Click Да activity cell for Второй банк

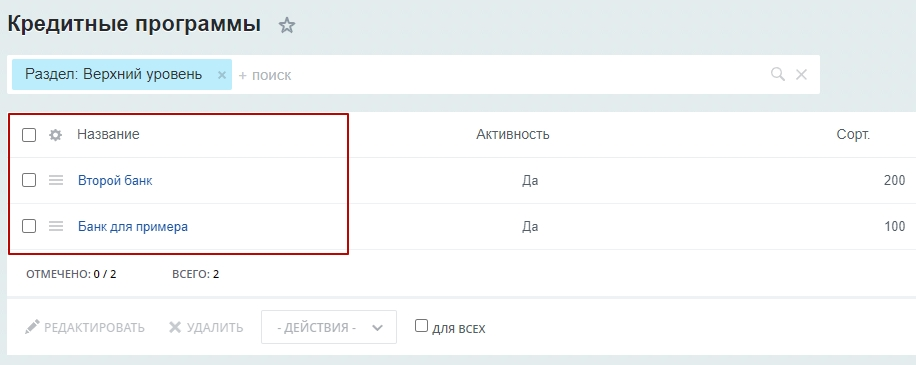[530, 180]
